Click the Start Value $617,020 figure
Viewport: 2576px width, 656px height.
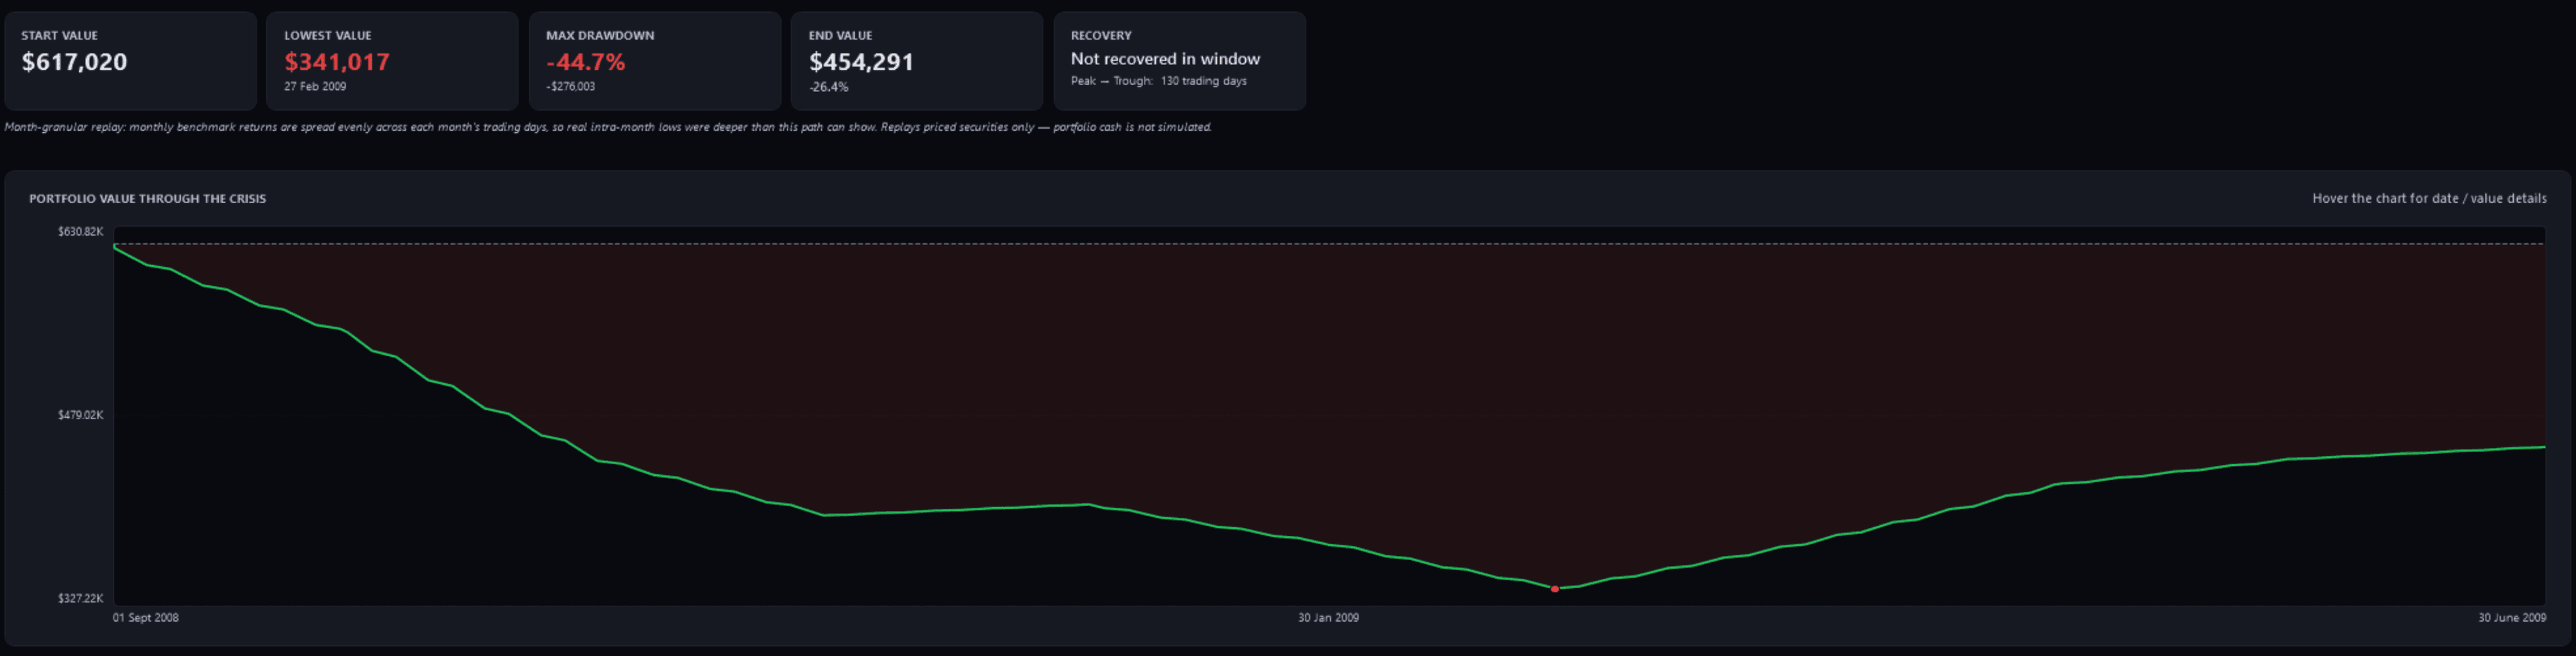point(74,62)
